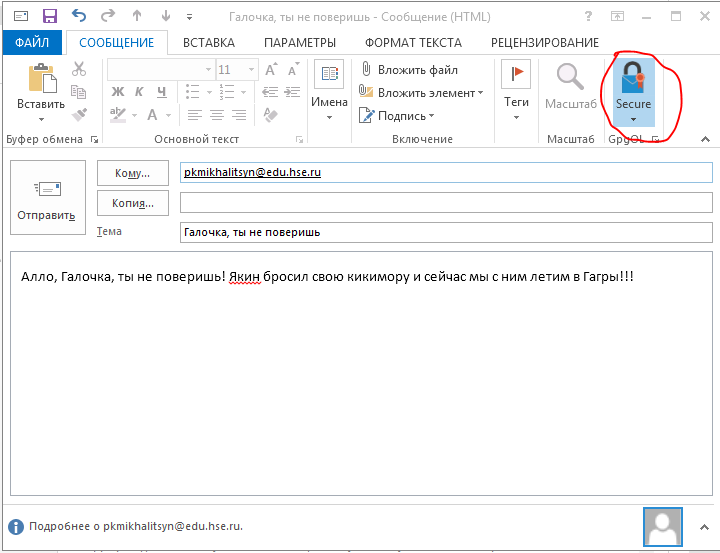Decrease the paragraph indent
The width and height of the screenshot is (720, 553).
pyautogui.click(x=270, y=92)
